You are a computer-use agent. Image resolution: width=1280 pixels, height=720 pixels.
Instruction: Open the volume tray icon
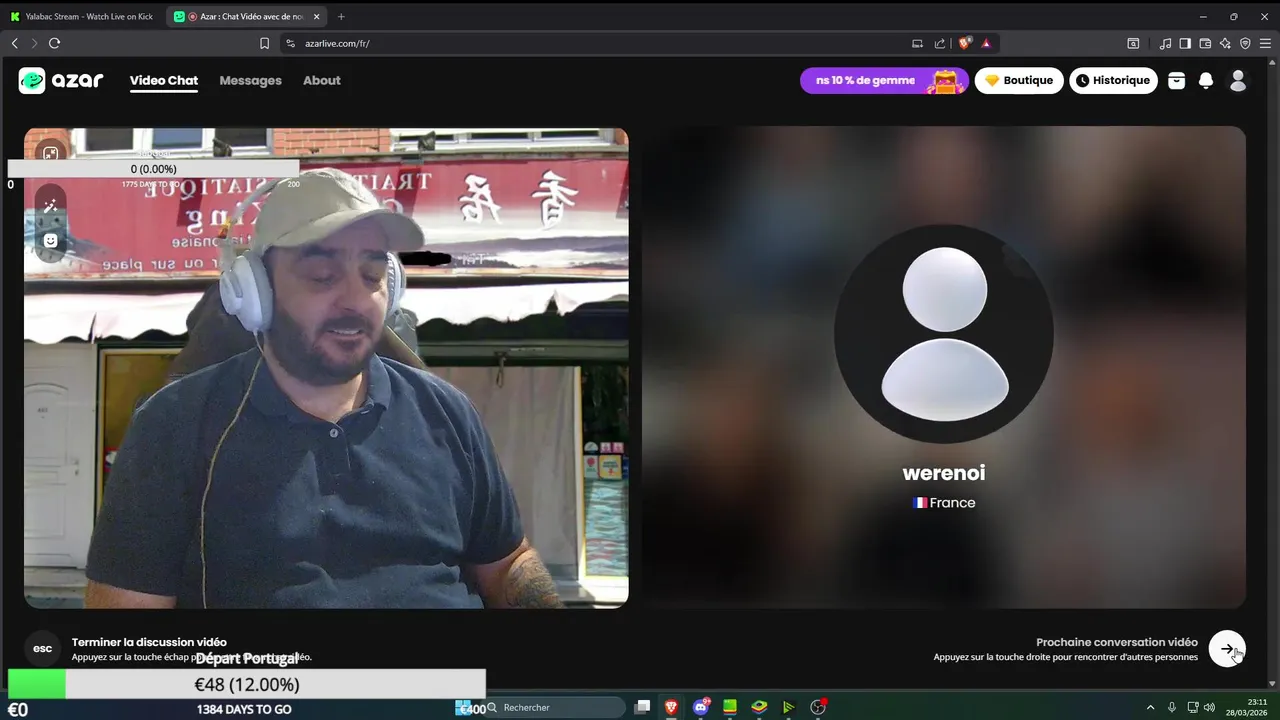point(1209,708)
